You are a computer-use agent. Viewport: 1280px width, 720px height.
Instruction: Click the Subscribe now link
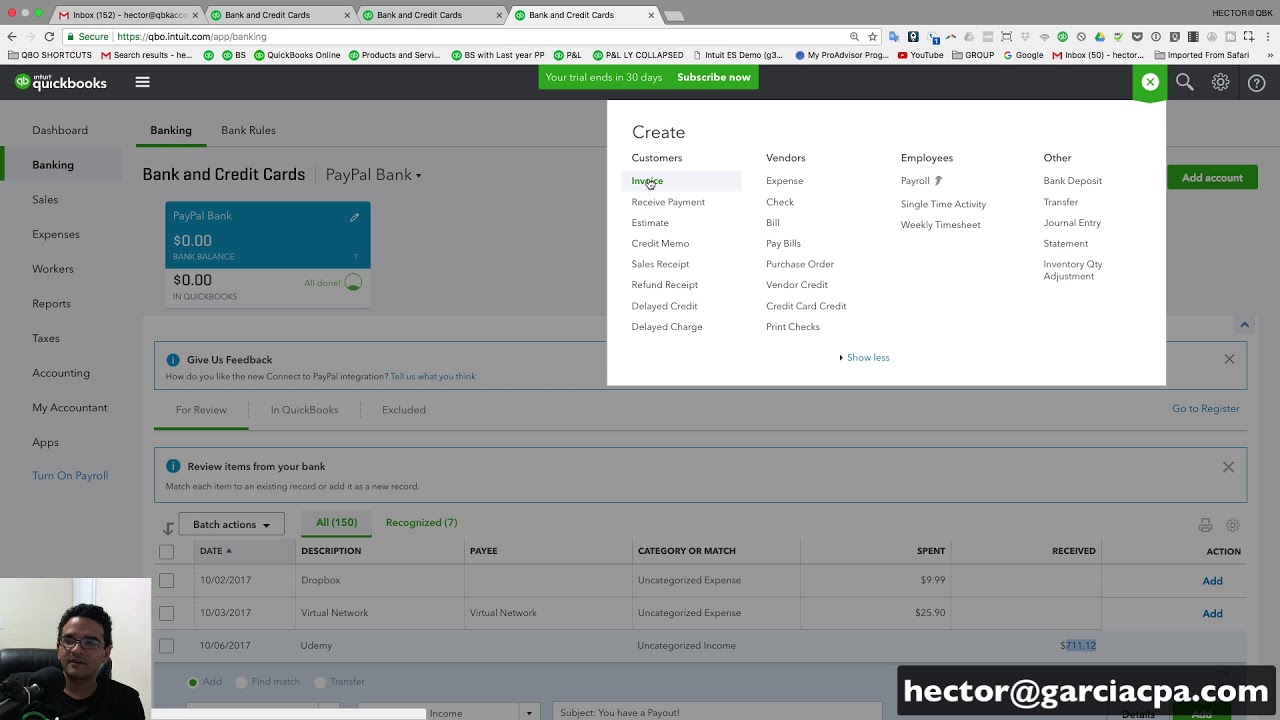713,77
